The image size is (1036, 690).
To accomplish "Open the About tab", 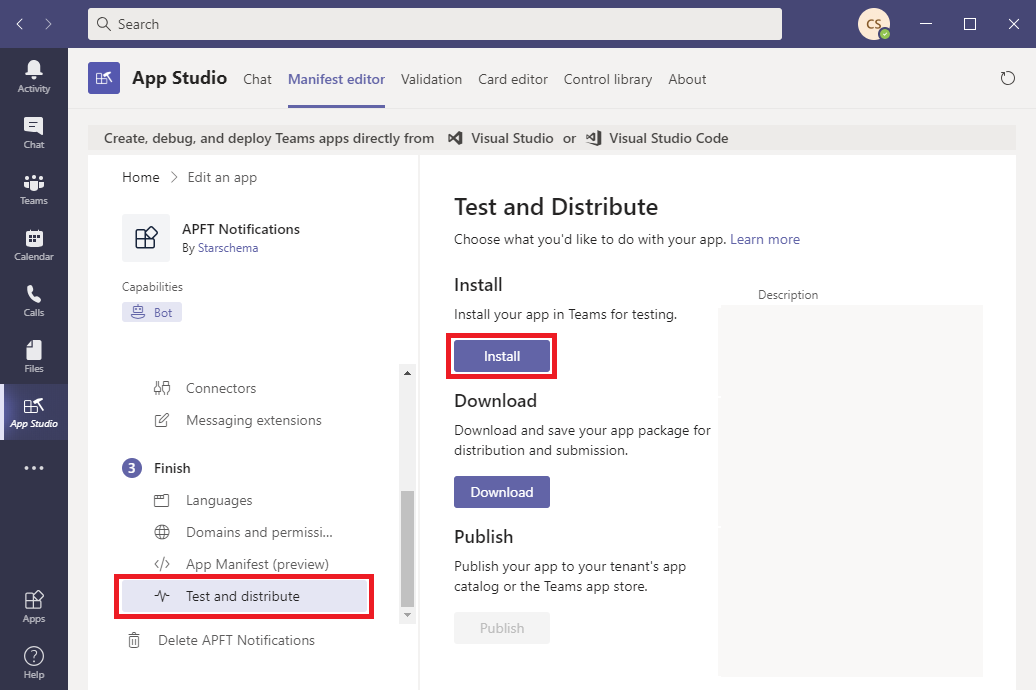I will [687, 79].
